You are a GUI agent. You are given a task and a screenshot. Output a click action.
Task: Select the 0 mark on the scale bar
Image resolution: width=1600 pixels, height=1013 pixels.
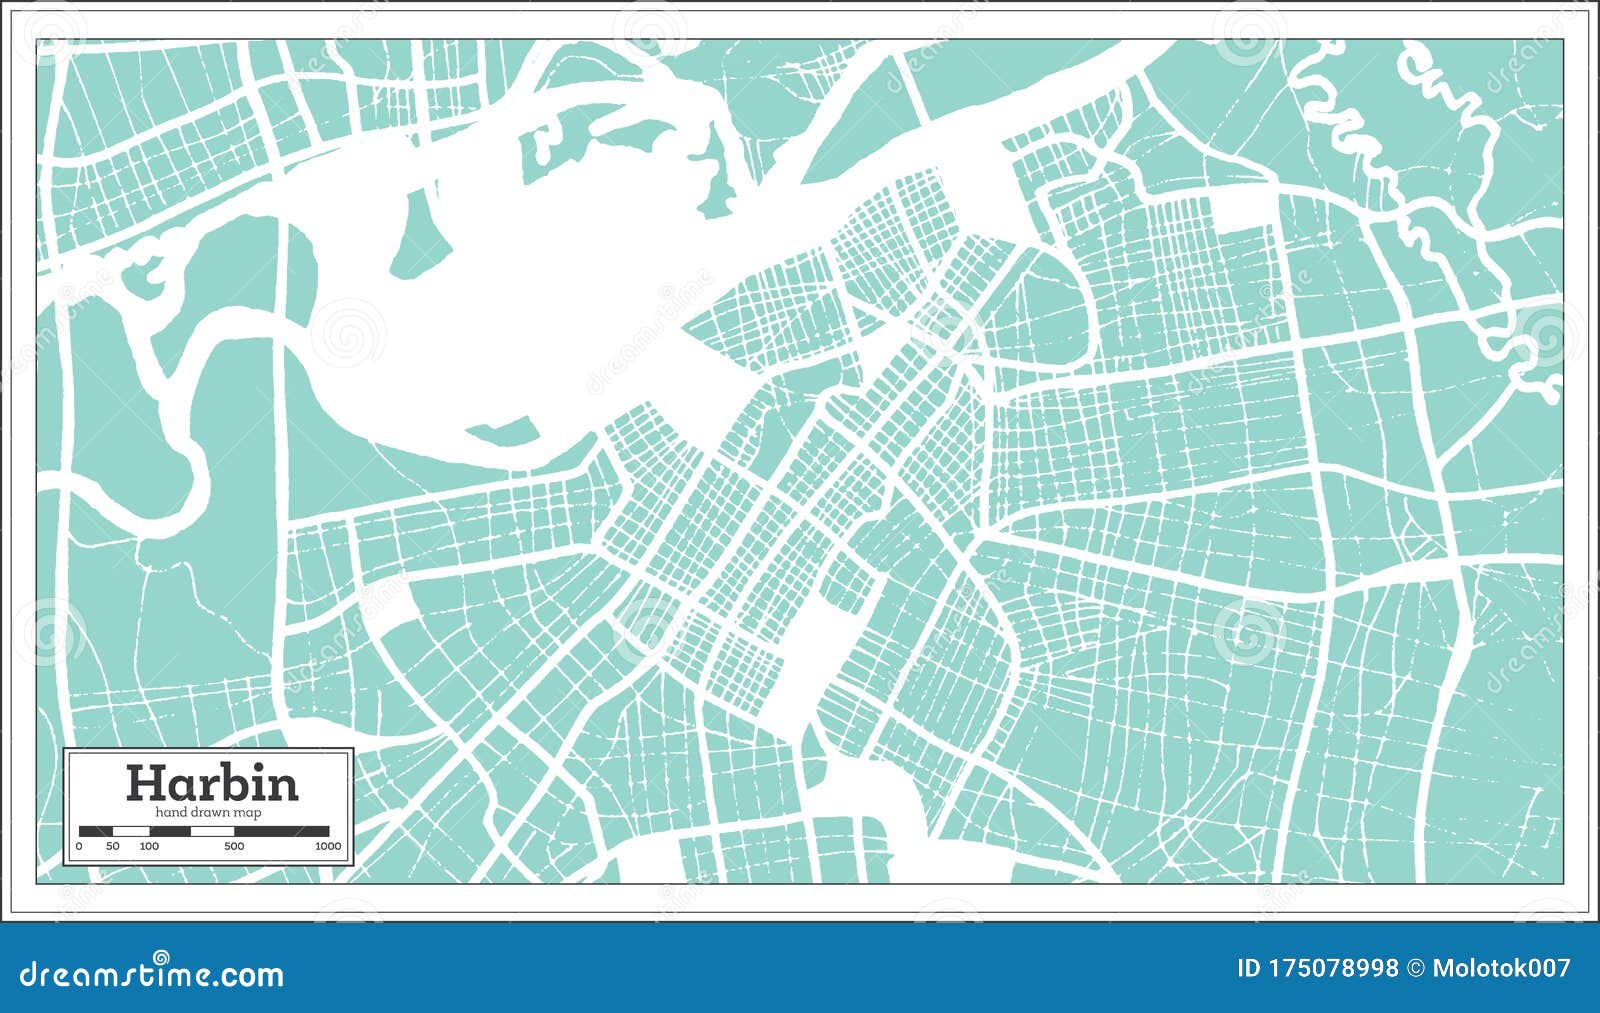pyautogui.click(x=79, y=845)
